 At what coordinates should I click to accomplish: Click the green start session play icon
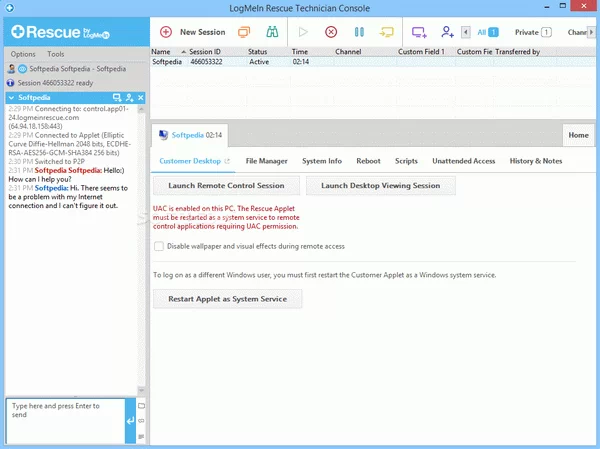(x=305, y=32)
